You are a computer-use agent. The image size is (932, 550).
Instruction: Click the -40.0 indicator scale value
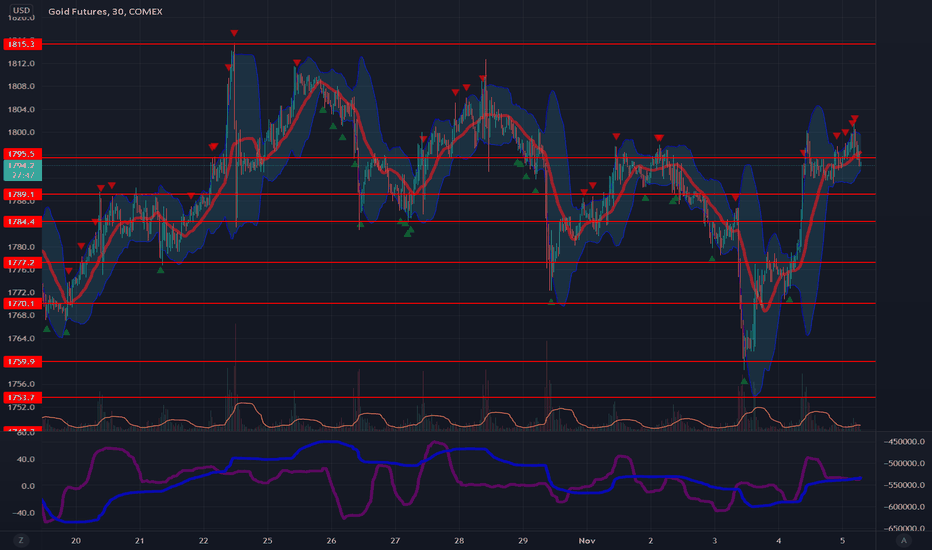pos(26,513)
